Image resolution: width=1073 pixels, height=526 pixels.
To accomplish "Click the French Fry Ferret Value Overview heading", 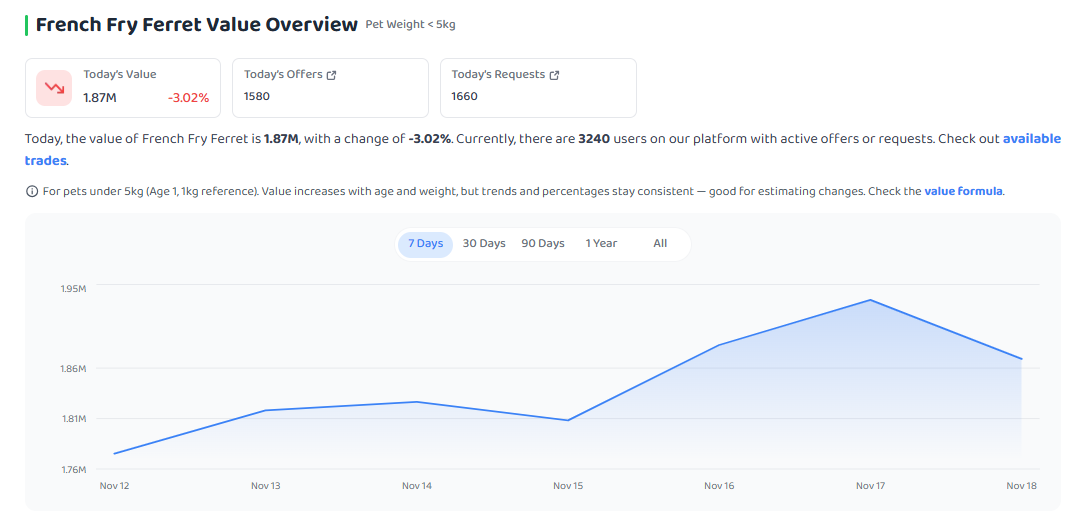I will (x=196, y=25).
